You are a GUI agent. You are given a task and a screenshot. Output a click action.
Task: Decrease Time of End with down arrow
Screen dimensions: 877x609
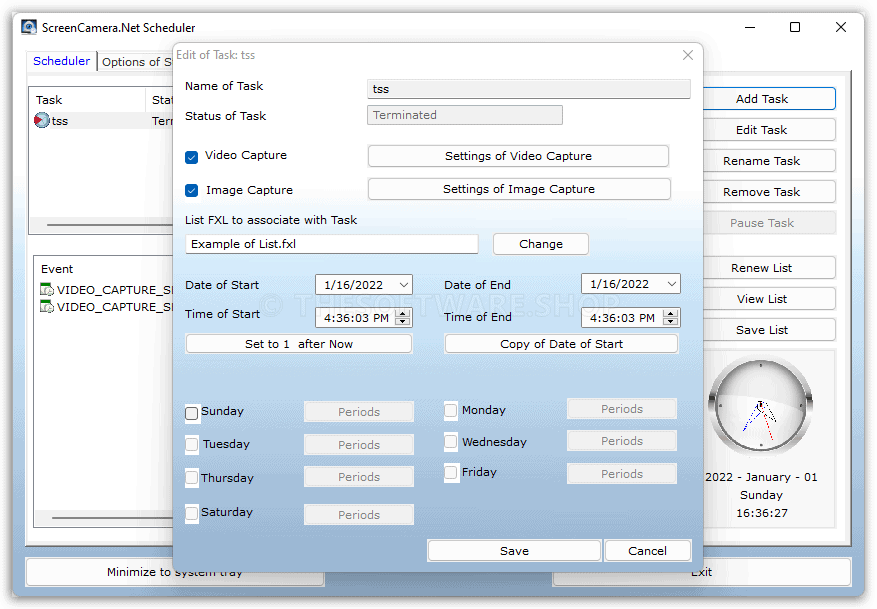(672, 322)
